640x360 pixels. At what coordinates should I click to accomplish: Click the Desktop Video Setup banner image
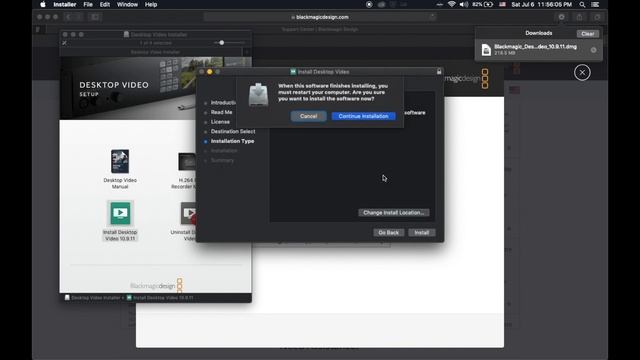(129, 88)
